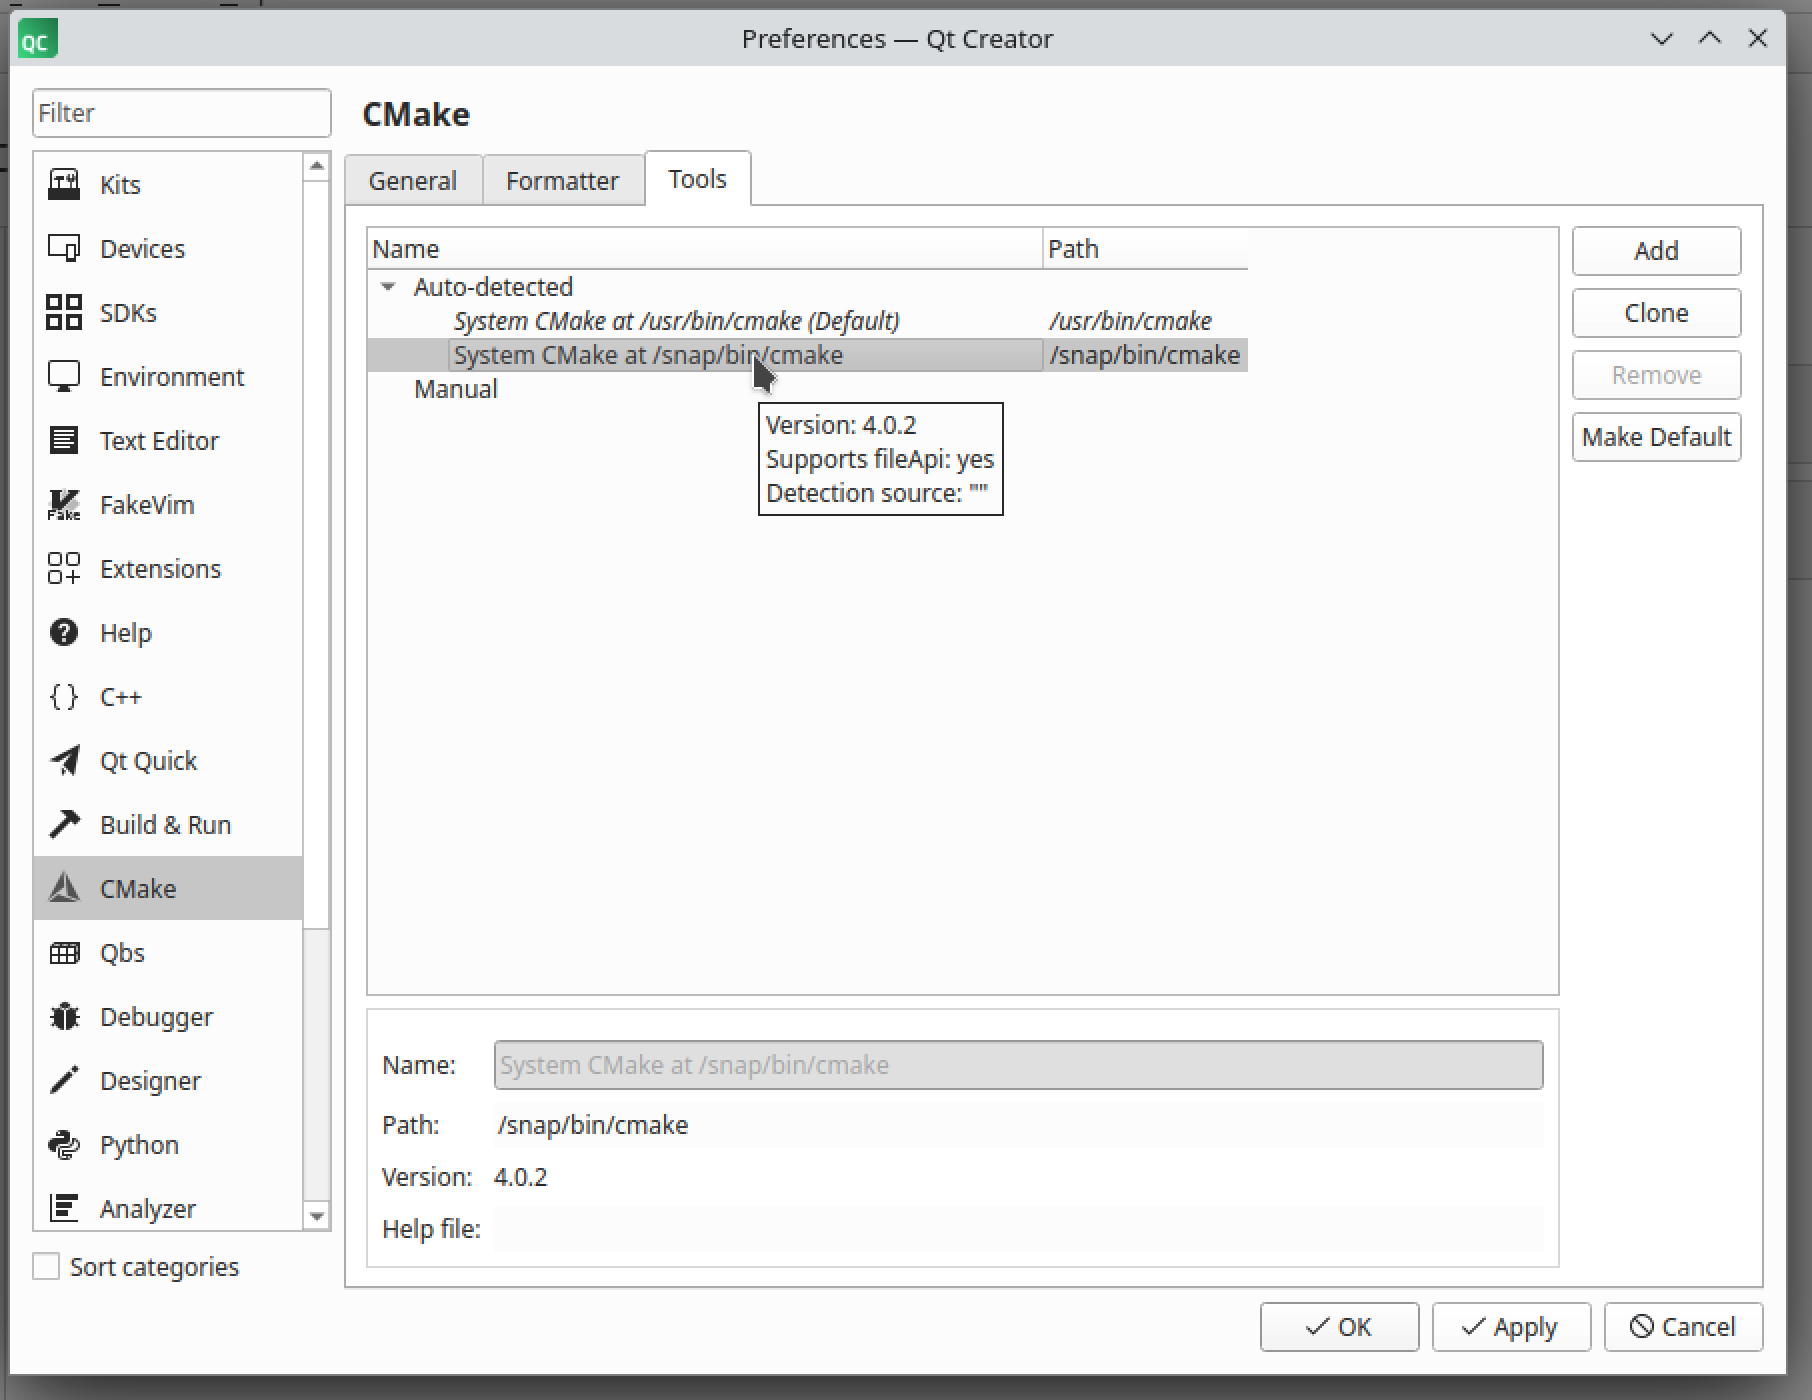Click the Path column header
This screenshot has height=1400, width=1812.
pyautogui.click(x=1146, y=249)
